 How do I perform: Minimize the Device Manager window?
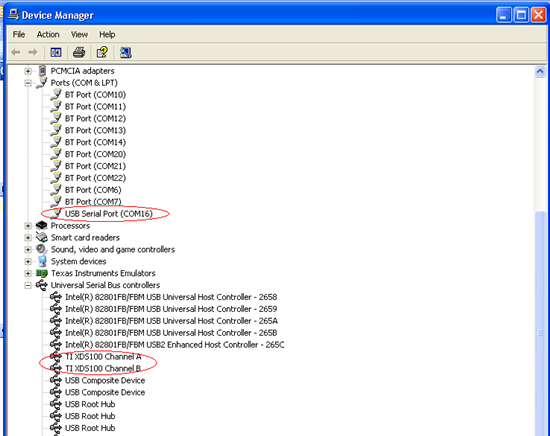point(504,15)
